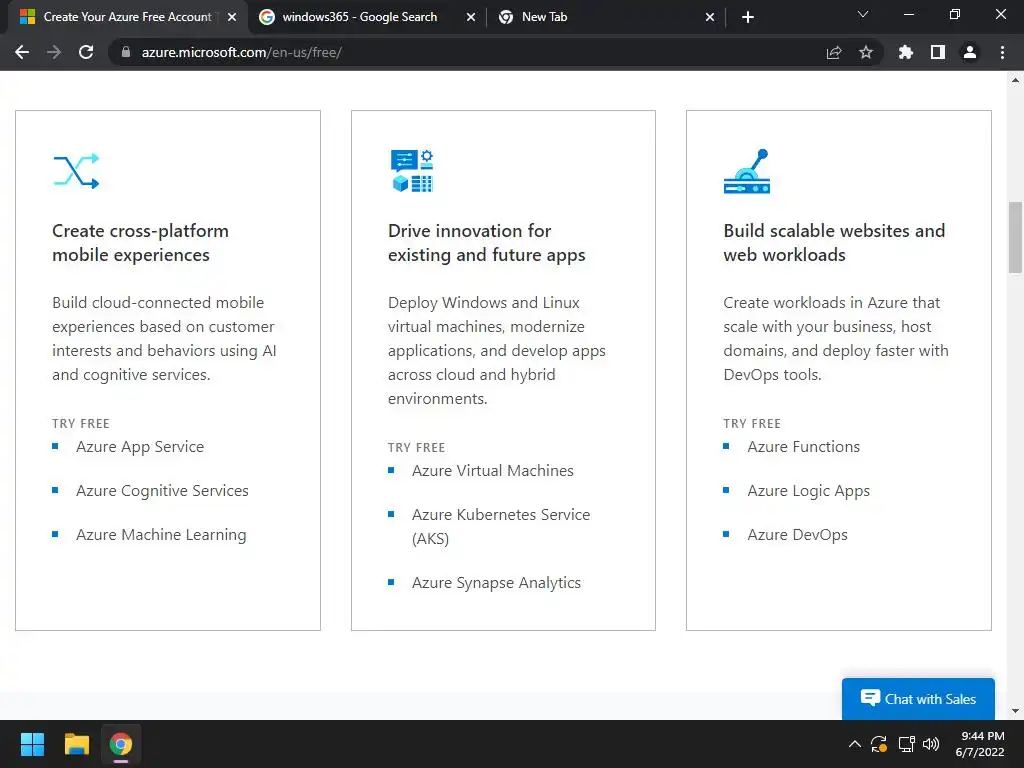Reload the page with the refresh icon

tap(86, 52)
